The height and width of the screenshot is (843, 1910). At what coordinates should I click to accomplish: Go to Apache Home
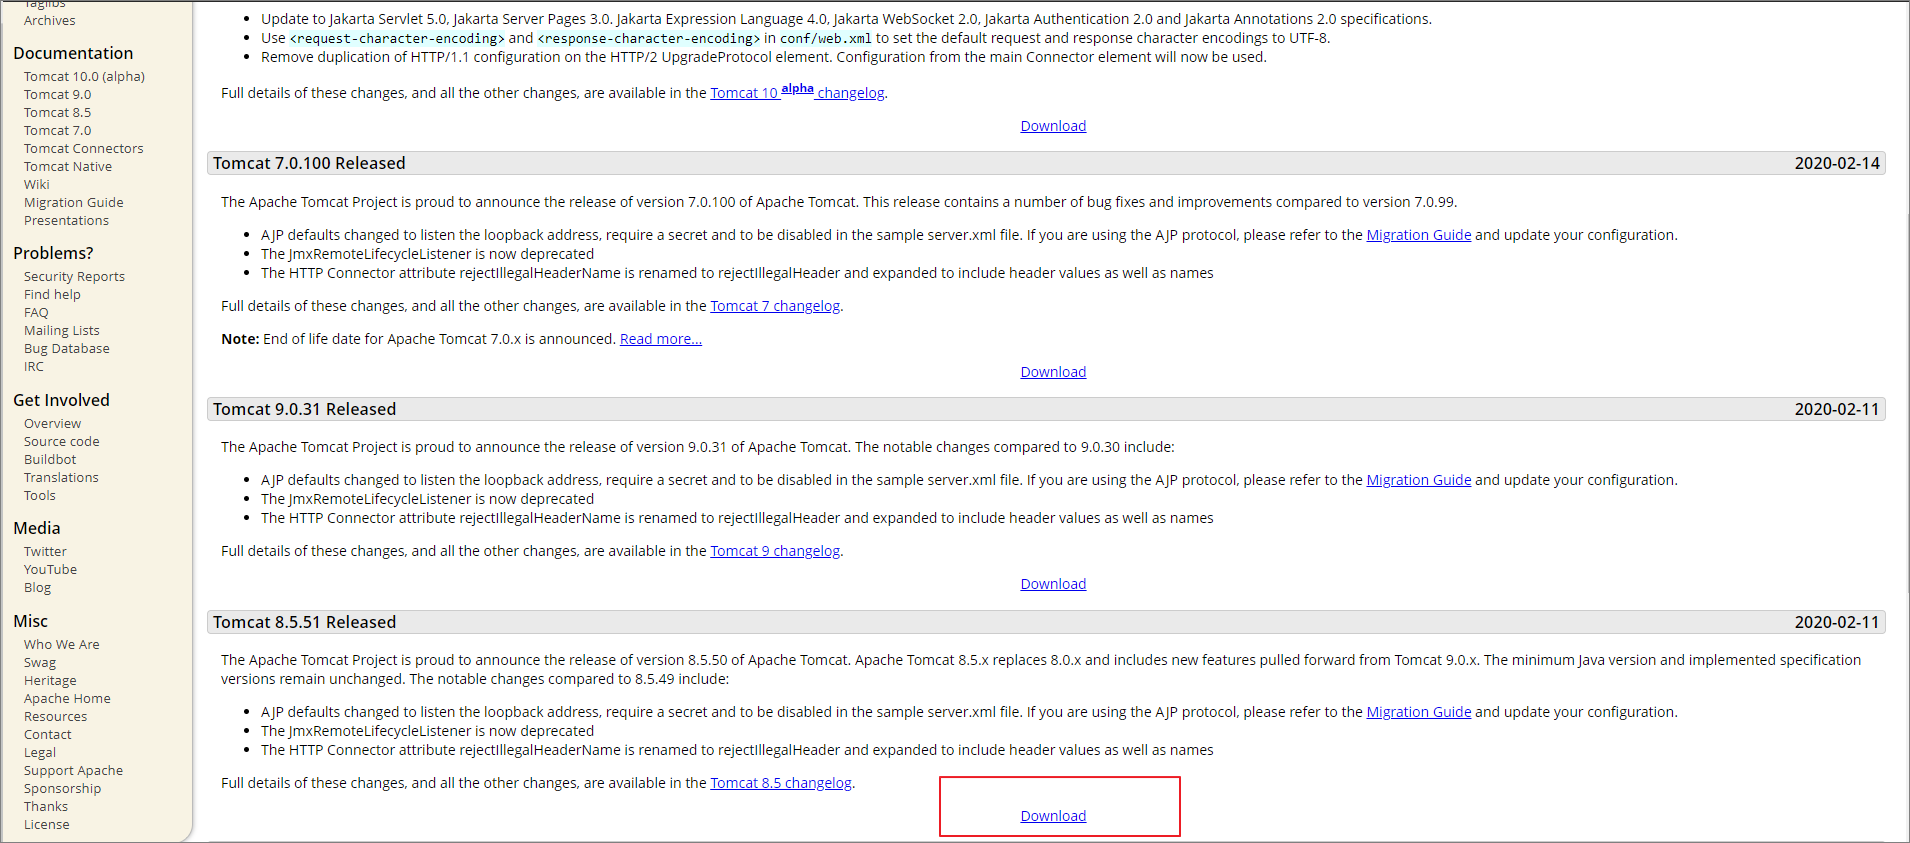[x=67, y=698]
